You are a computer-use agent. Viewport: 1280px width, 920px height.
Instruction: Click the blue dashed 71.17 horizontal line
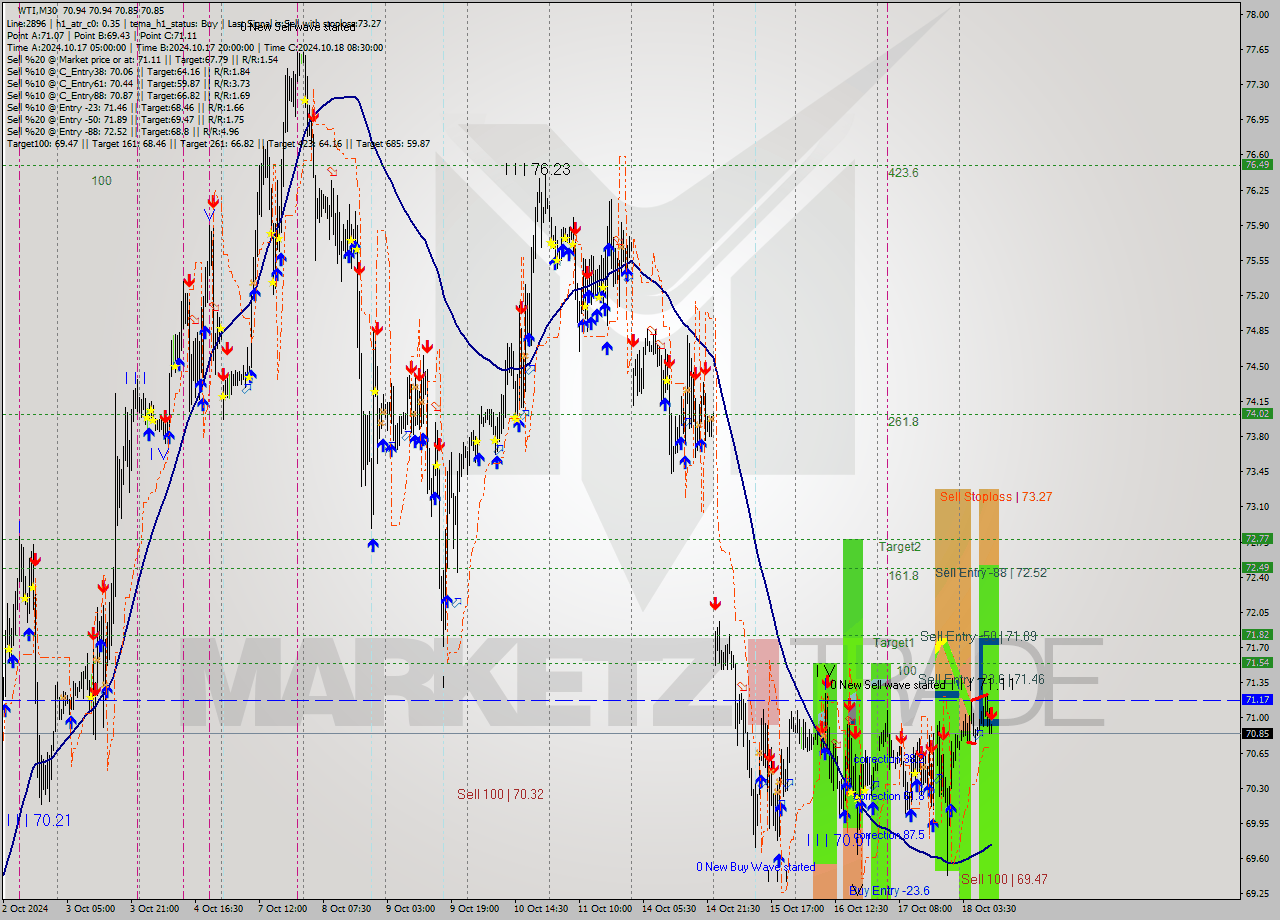click(x=620, y=700)
